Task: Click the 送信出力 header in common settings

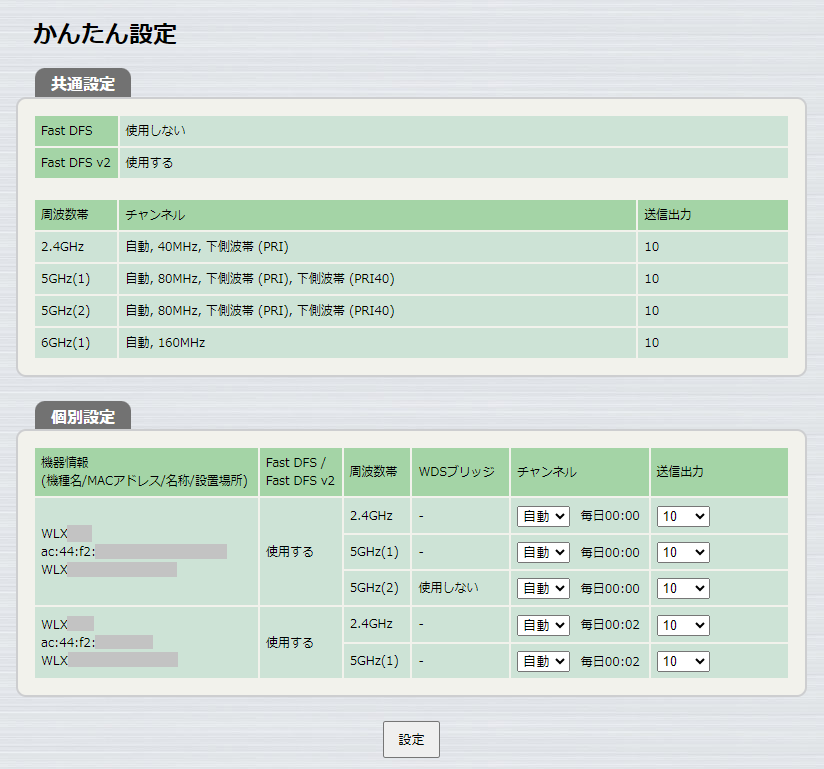Action: [713, 215]
